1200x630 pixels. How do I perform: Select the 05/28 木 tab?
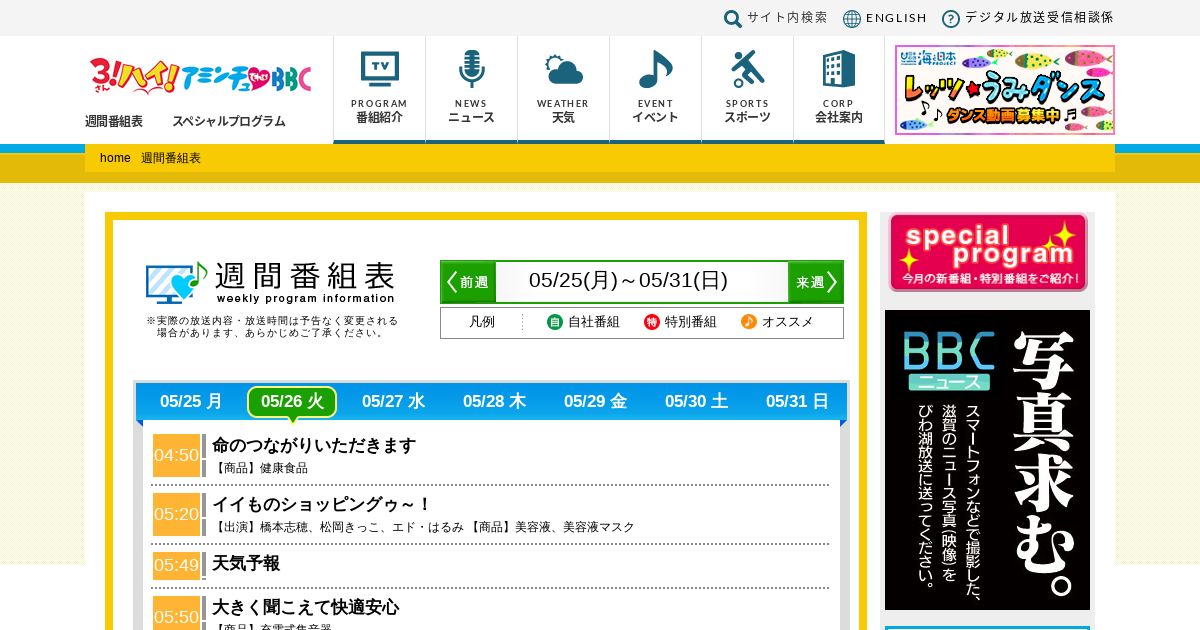click(494, 402)
